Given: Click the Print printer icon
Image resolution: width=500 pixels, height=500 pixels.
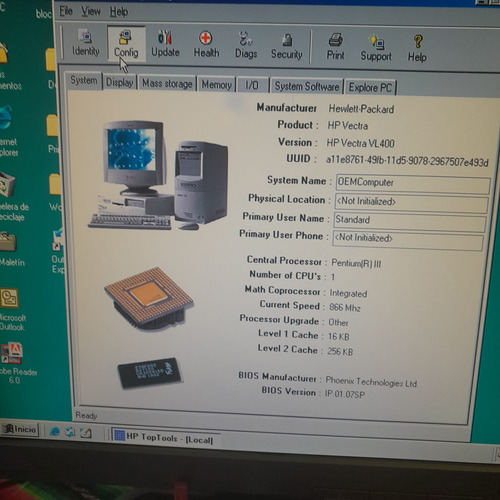Looking at the screenshot, I should tap(335, 47).
